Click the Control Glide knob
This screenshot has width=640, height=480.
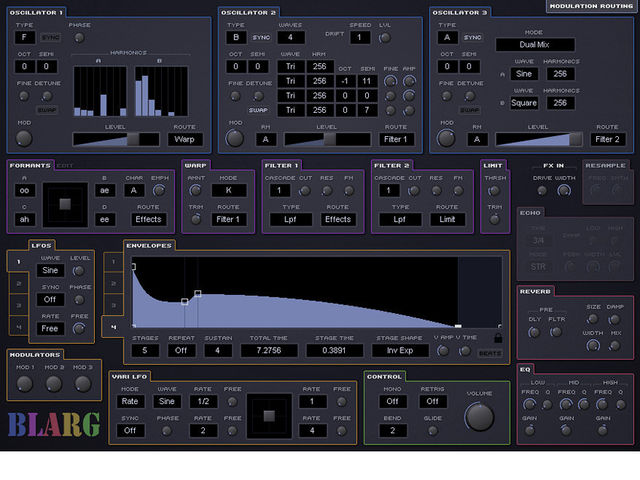(x=433, y=430)
